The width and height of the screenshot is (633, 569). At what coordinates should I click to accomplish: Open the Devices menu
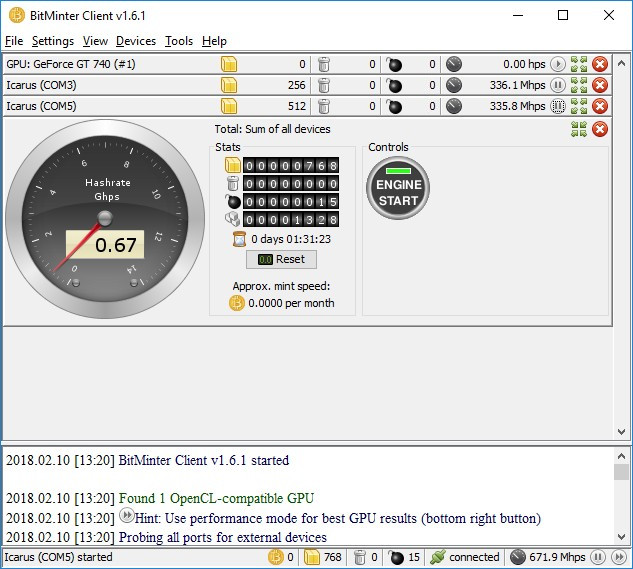coord(136,41)
